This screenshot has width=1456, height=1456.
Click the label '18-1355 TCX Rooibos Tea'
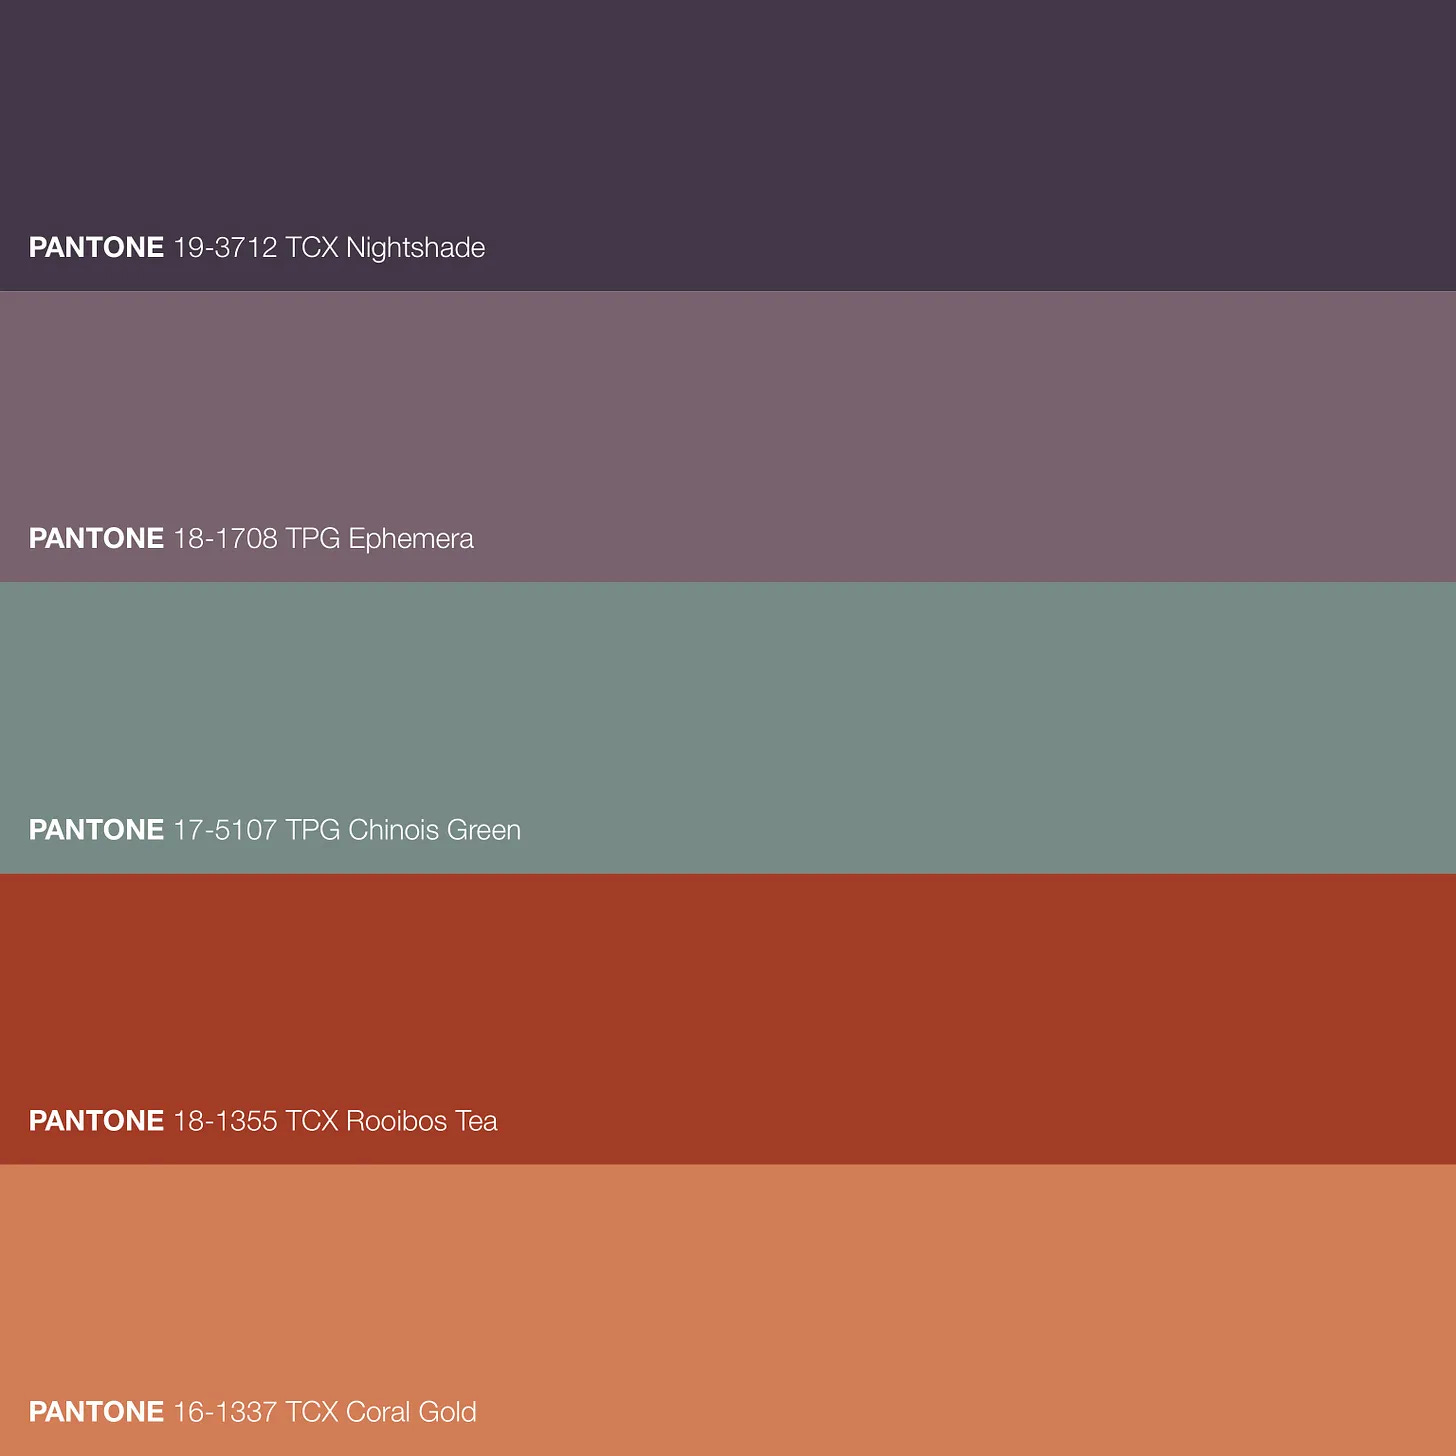[x=335, y=1121]
